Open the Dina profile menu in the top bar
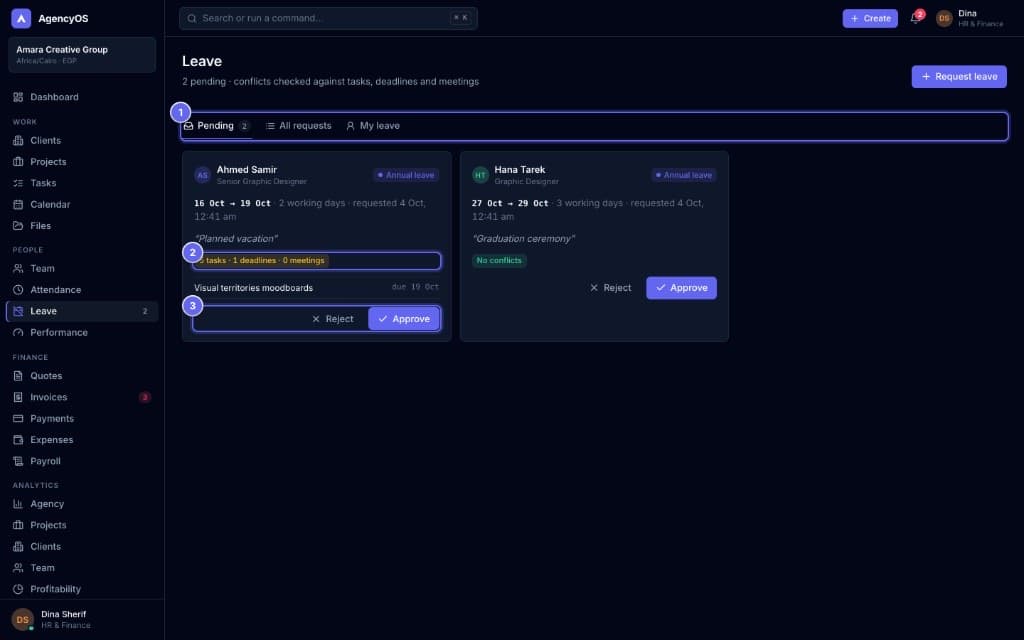 pos(970,18)
